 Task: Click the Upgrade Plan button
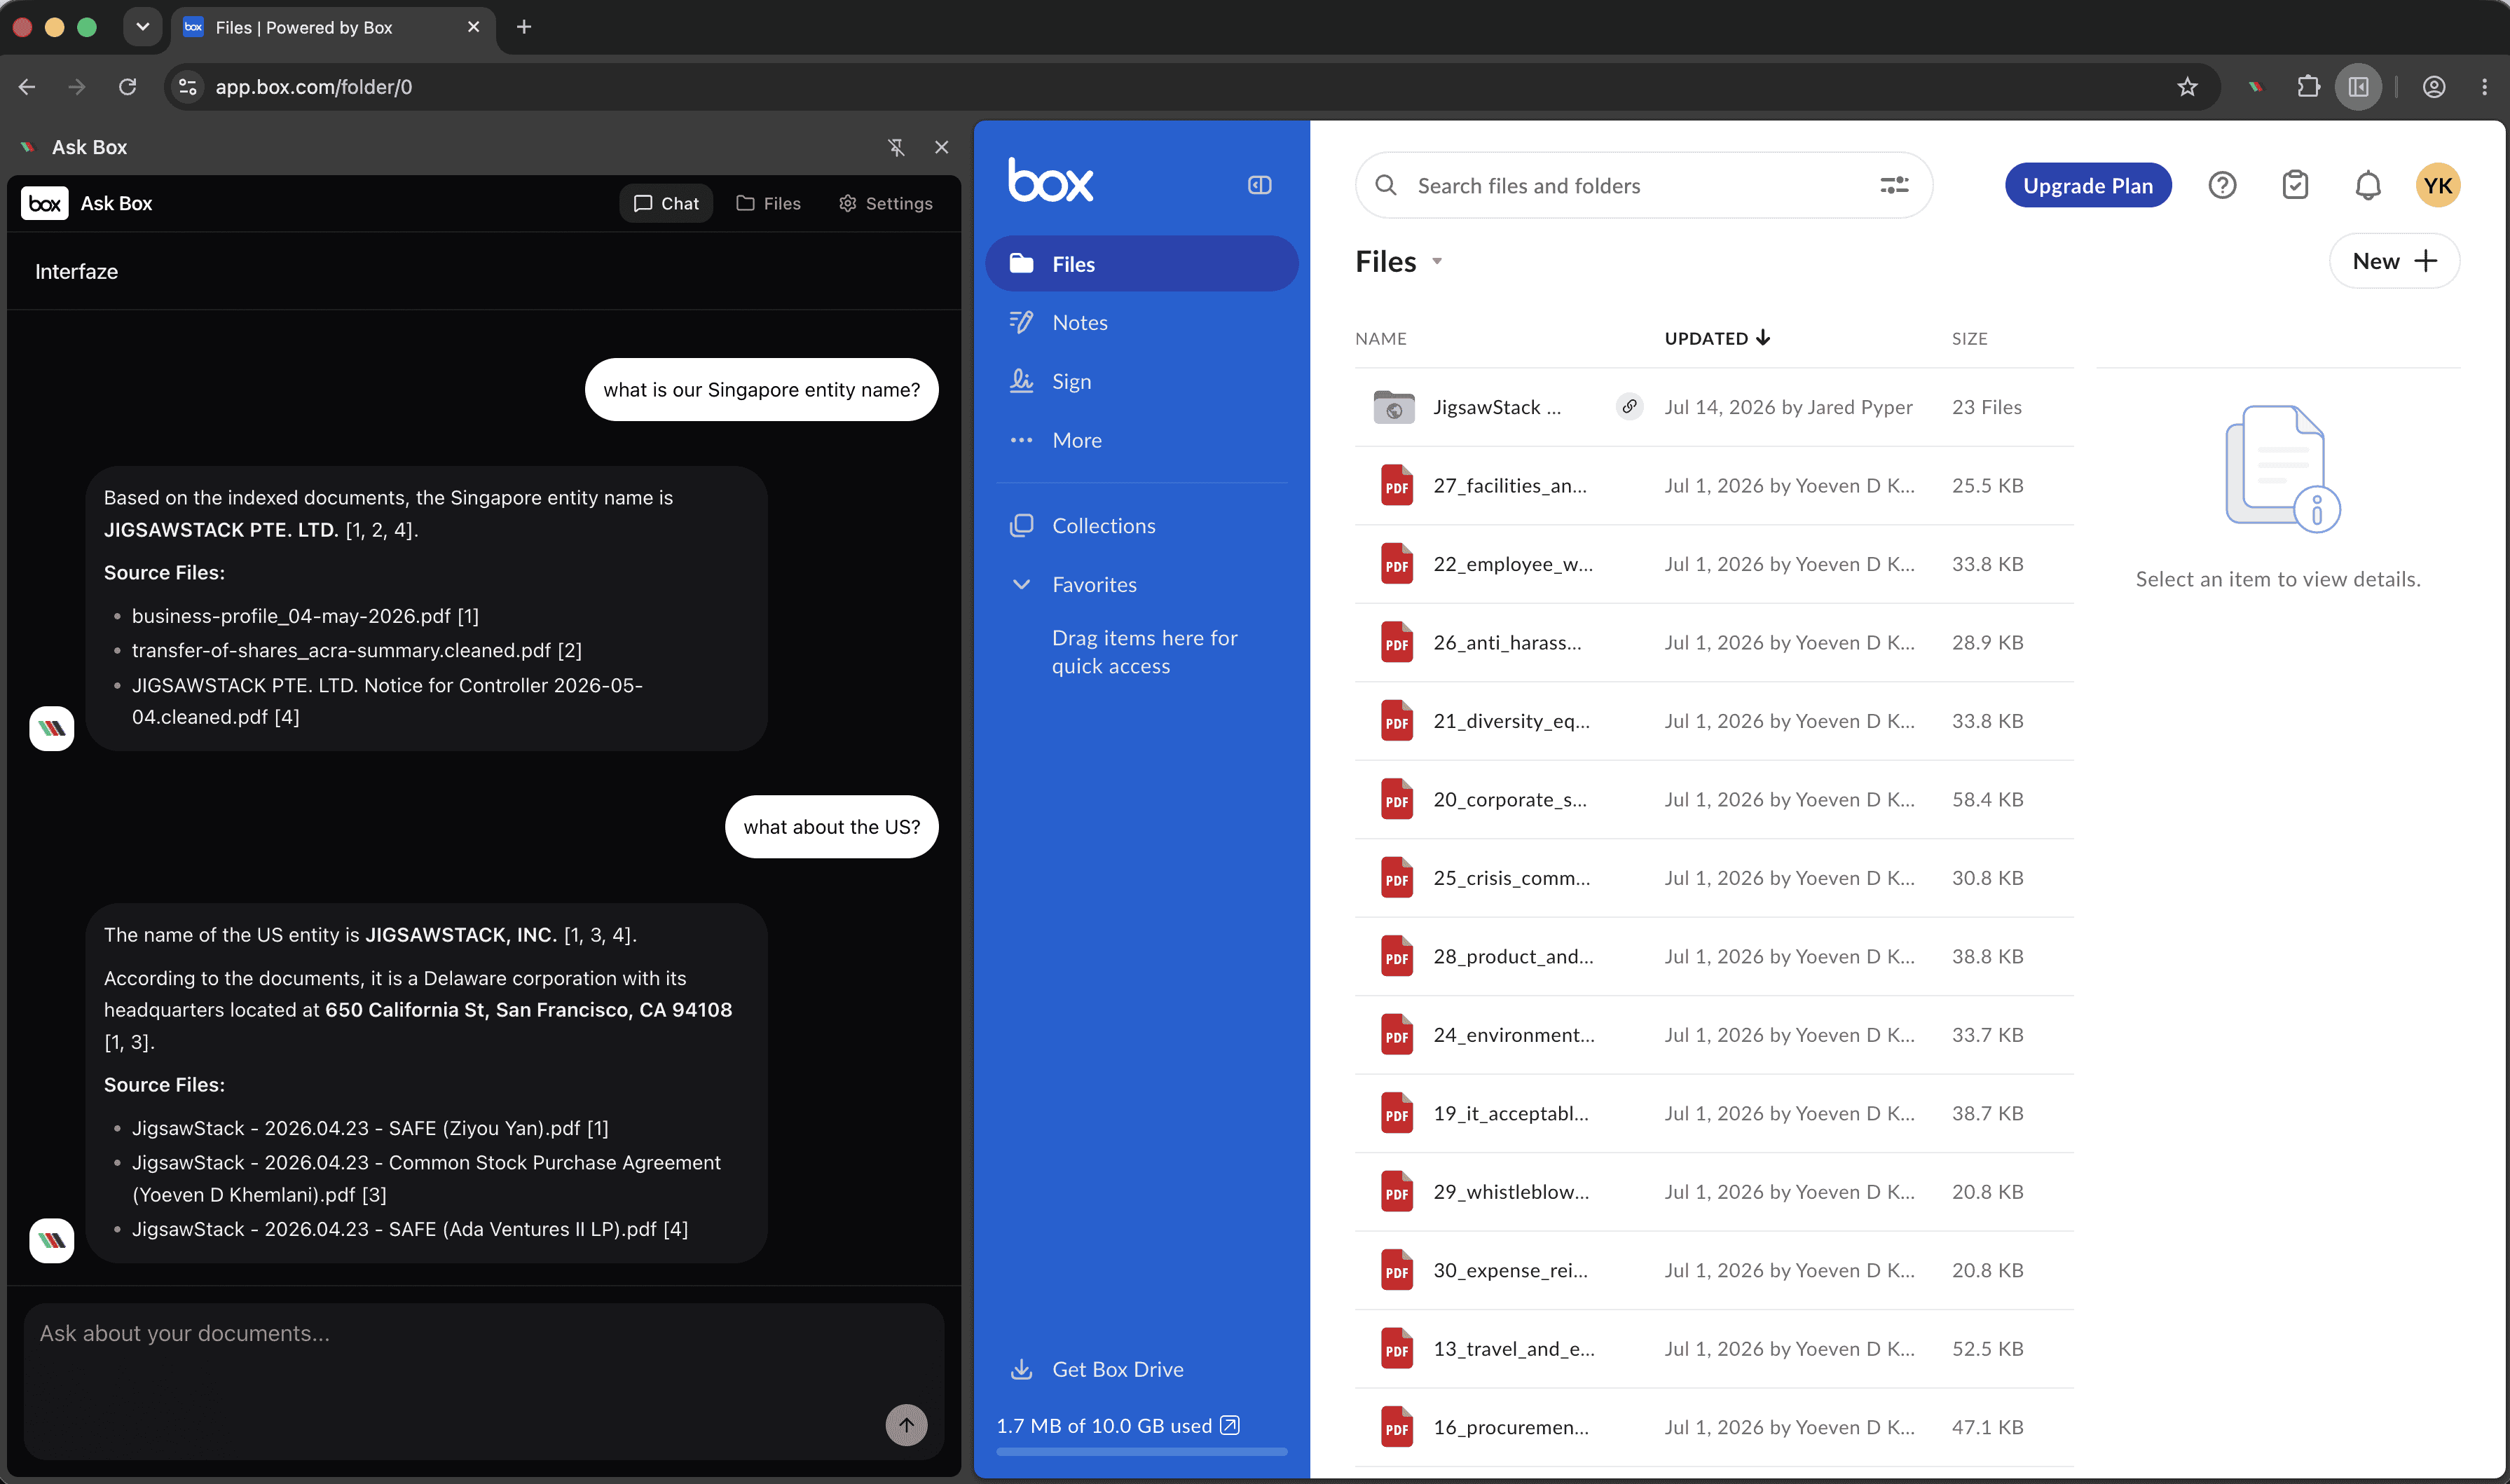2087,185
